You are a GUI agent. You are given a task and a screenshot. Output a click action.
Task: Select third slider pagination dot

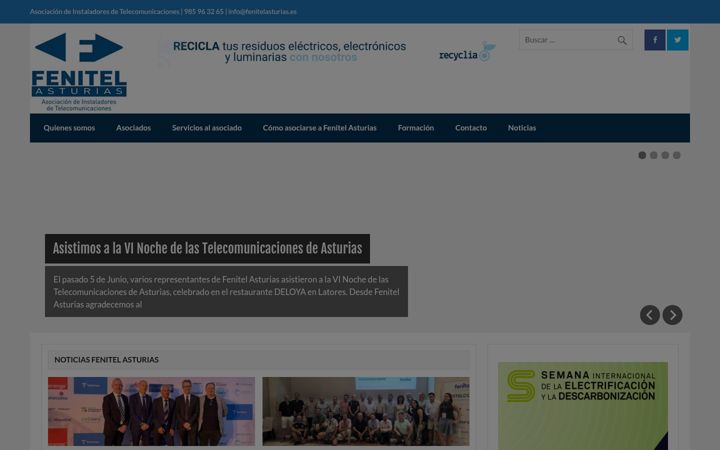[665, 155]
